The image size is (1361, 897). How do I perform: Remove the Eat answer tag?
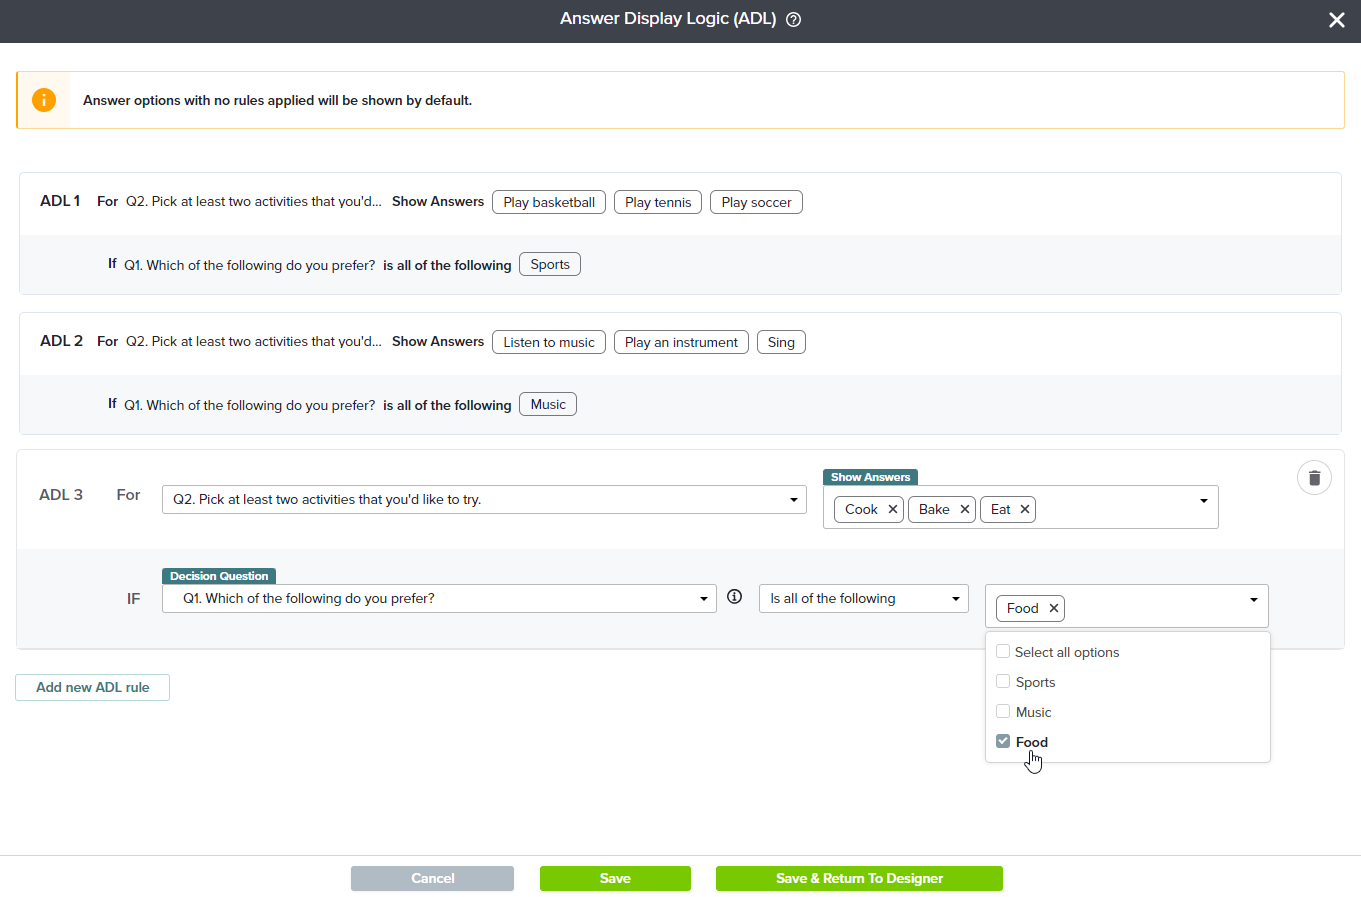pos(1024,509)
